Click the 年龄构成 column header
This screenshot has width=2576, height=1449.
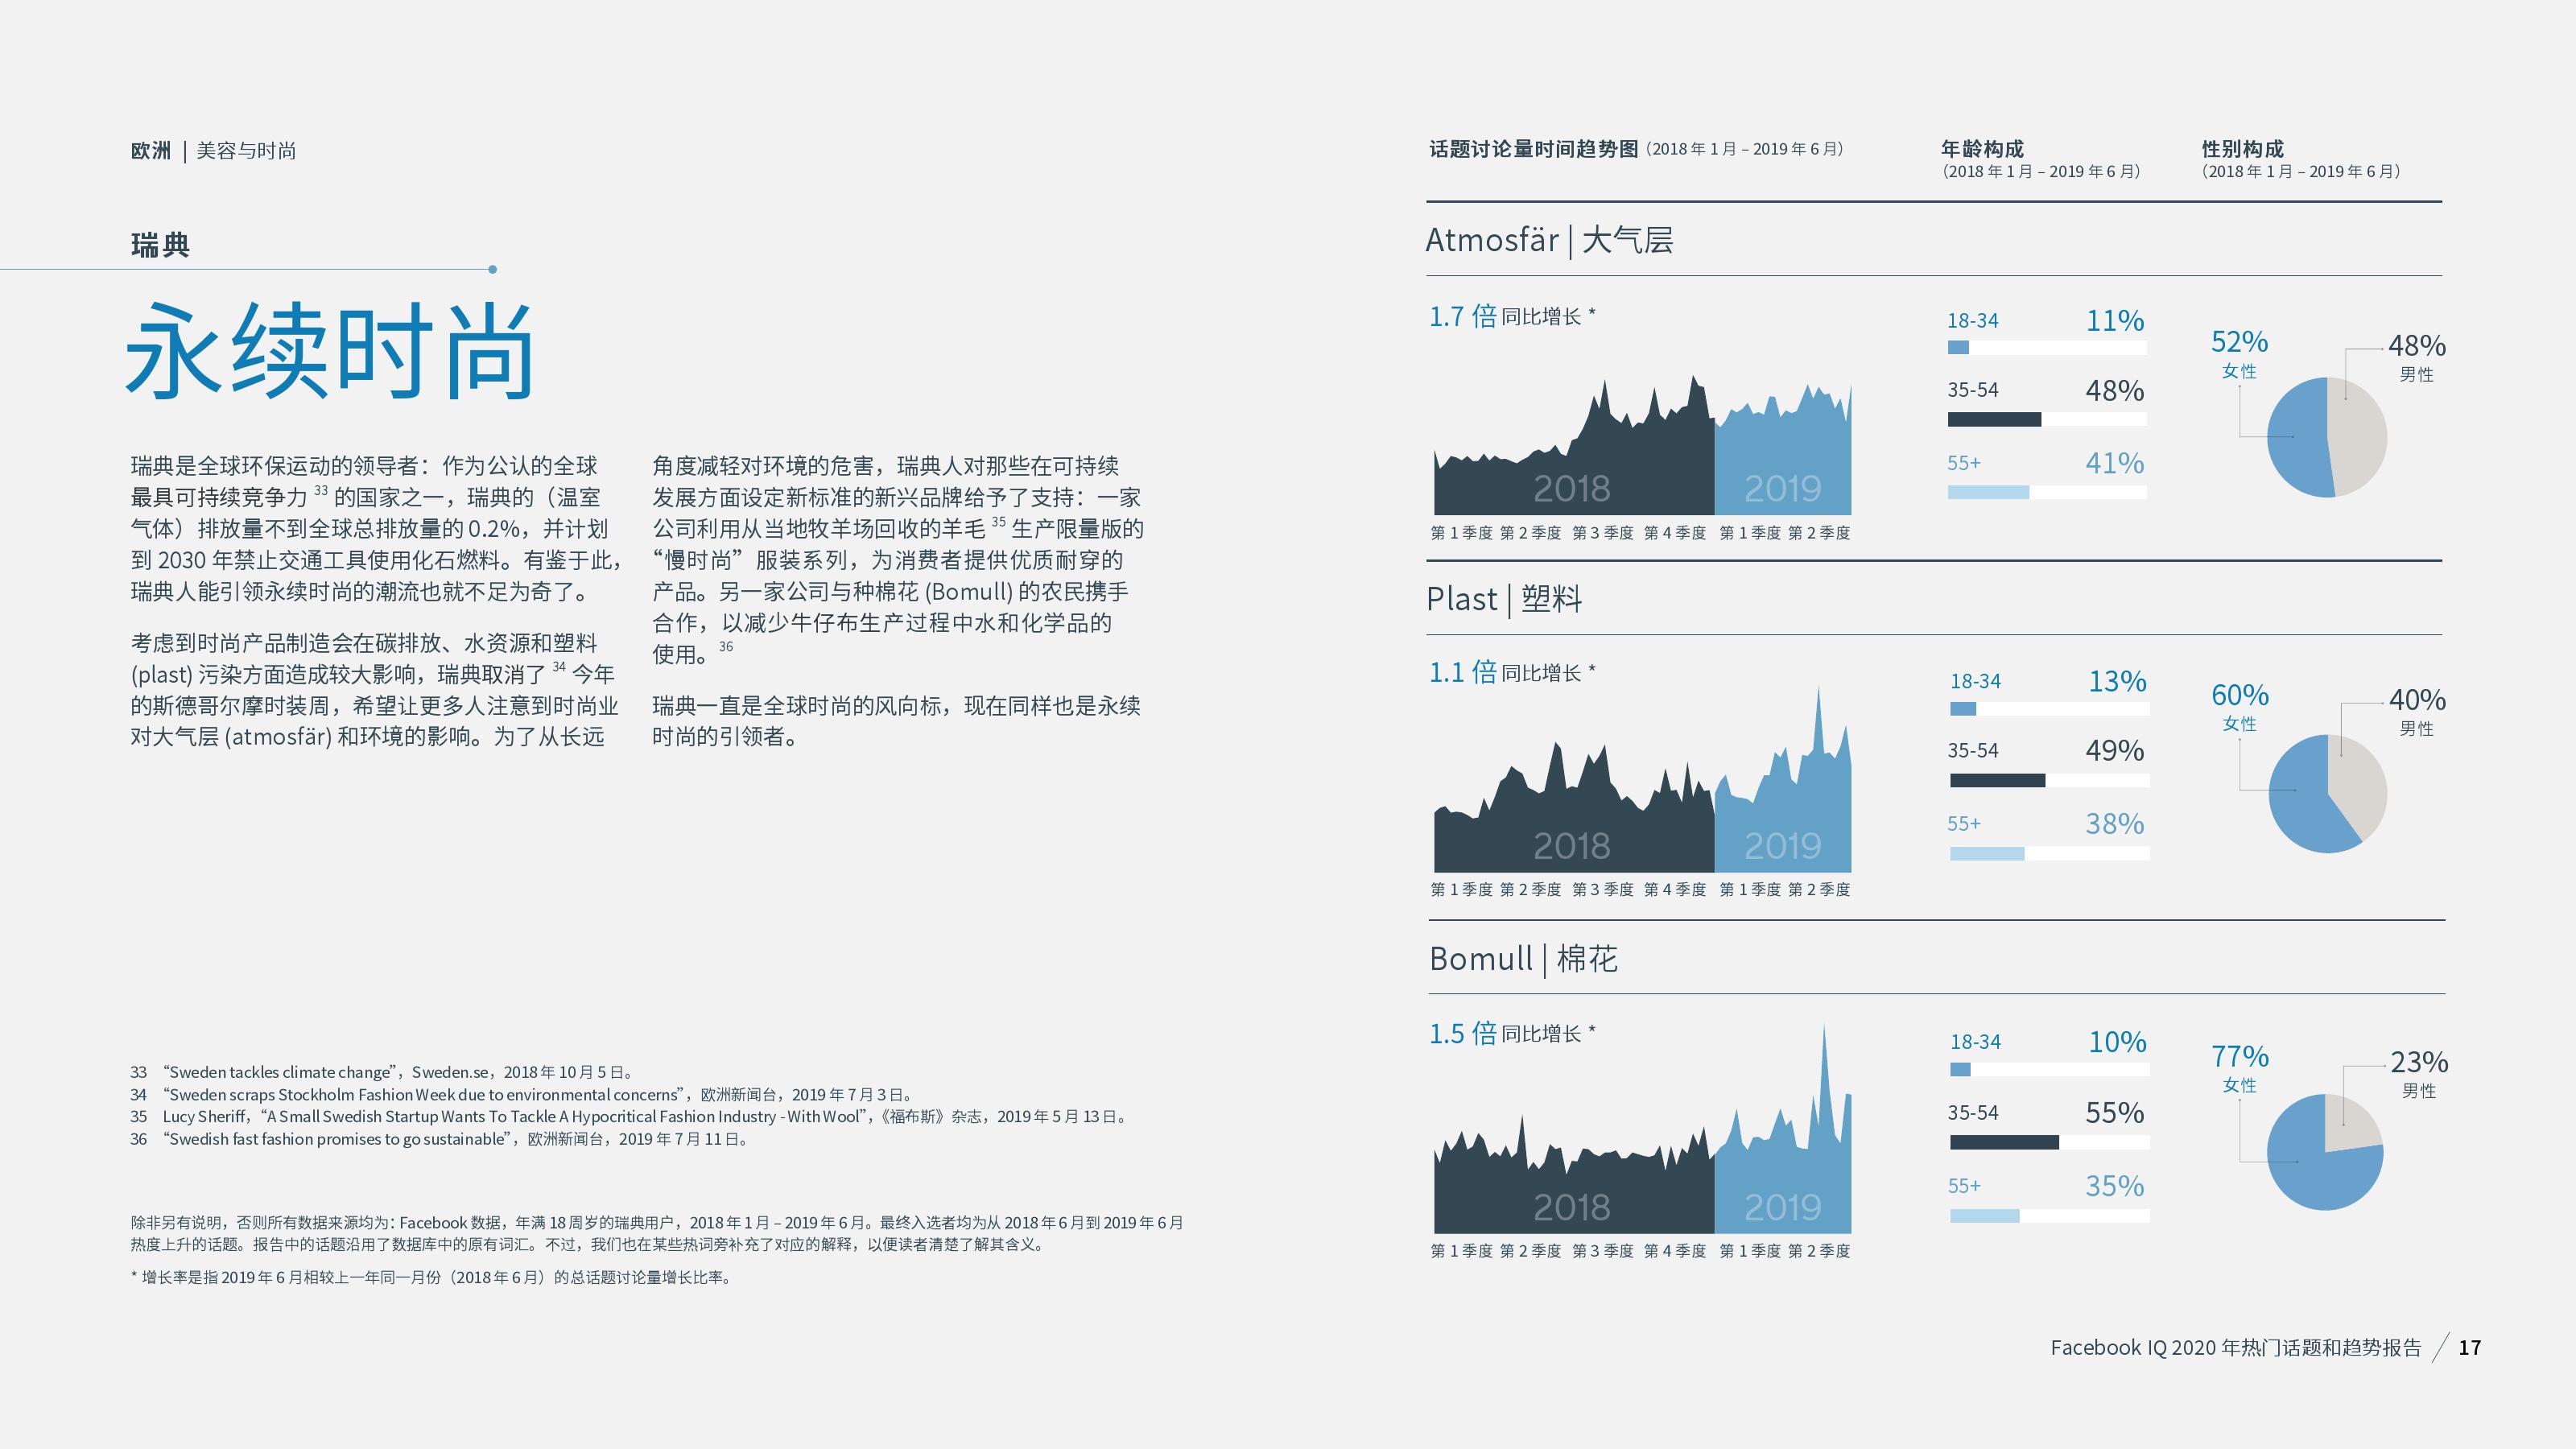click(x=1982, y=149)
